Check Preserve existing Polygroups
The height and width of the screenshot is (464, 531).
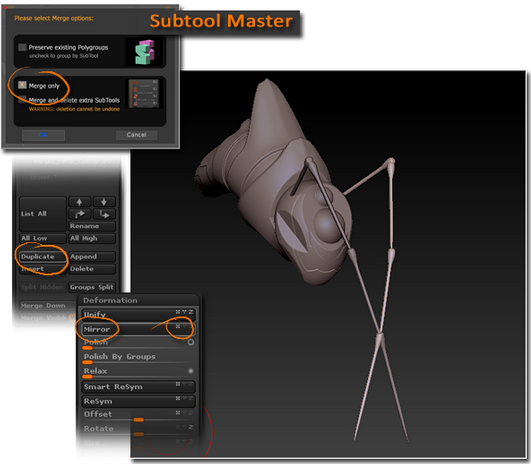22,47
